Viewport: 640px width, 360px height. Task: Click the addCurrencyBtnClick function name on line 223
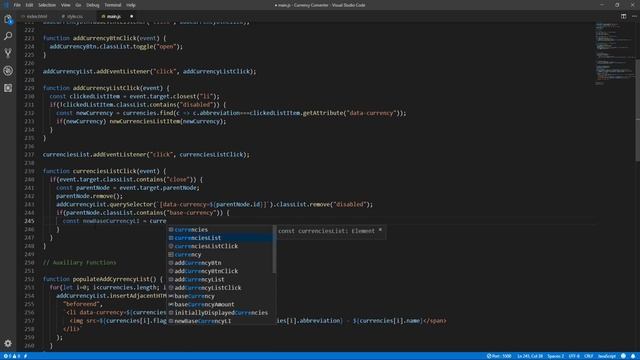[x=104, y=38]
